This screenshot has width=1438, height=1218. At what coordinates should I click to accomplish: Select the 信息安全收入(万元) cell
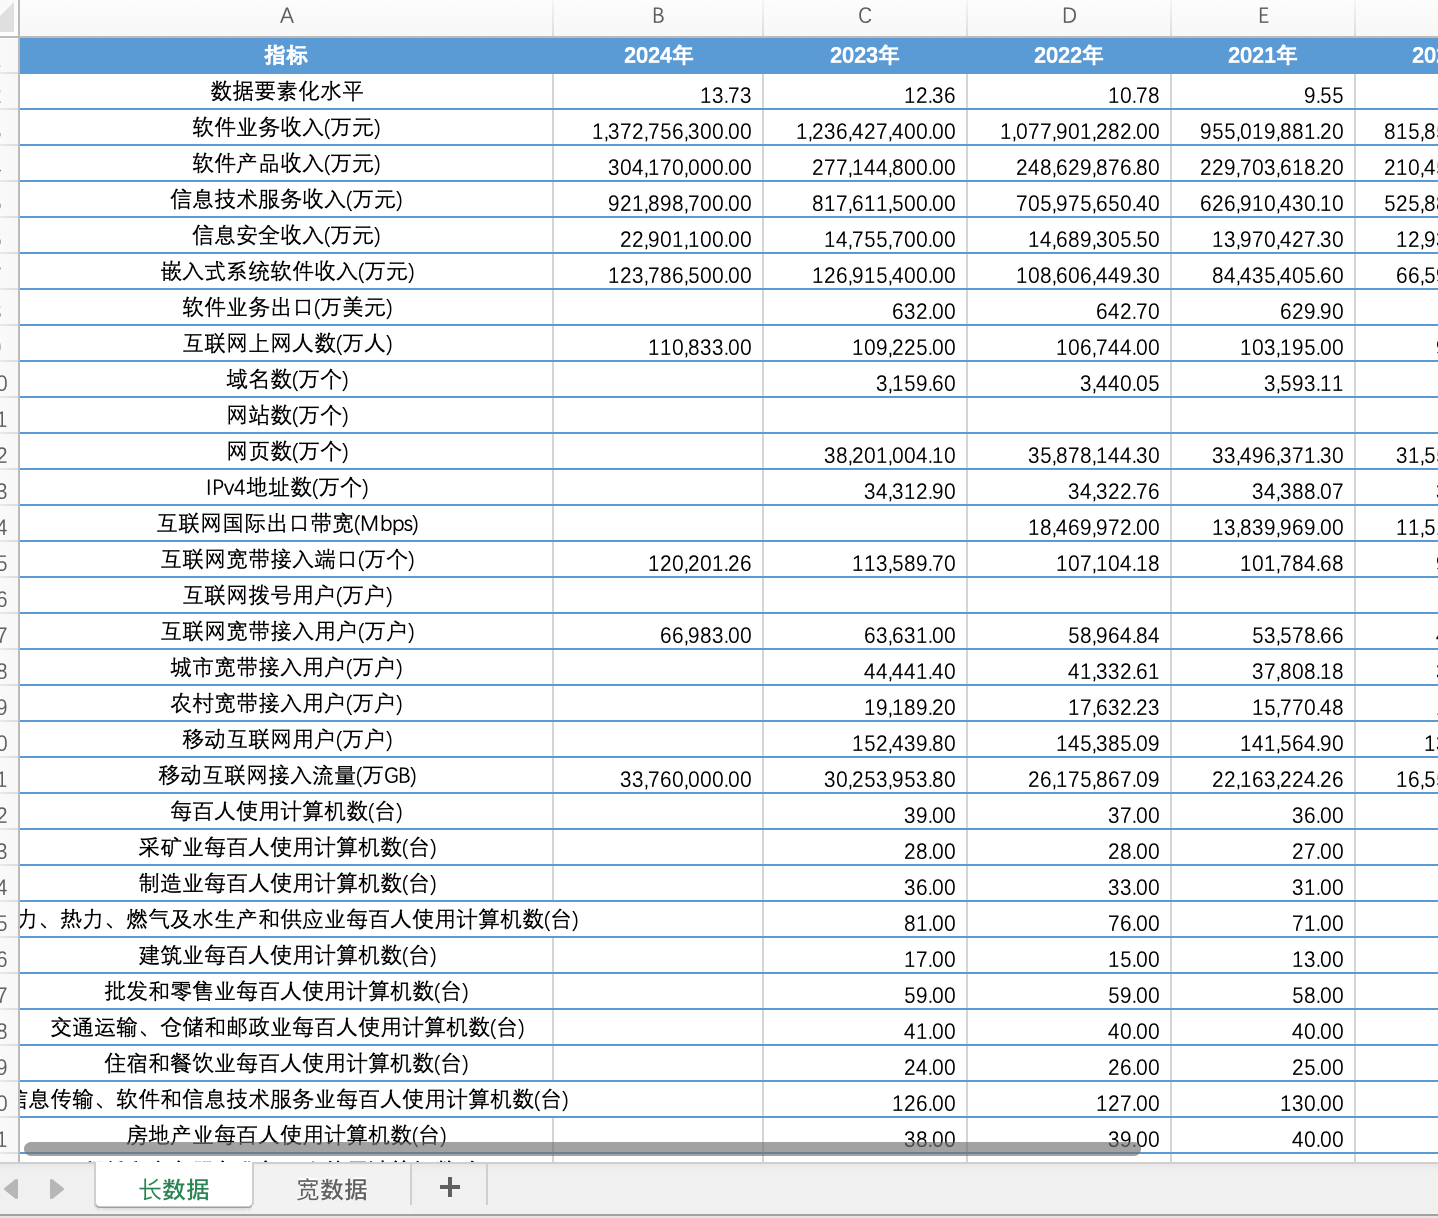click(286, 236)
